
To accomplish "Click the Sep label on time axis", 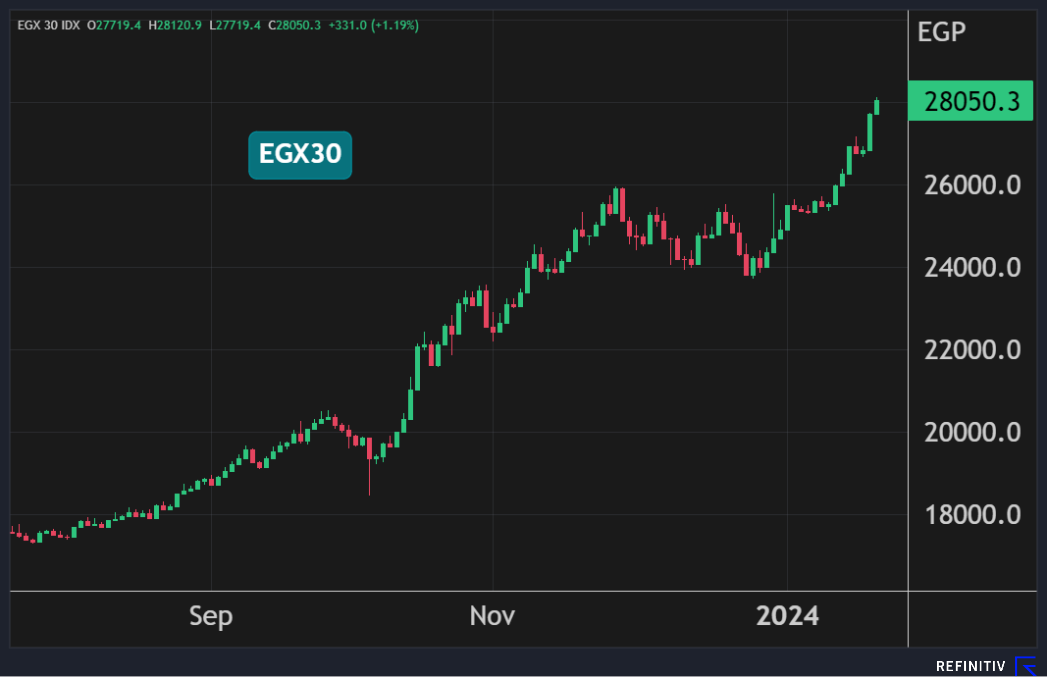I will (x=211, y=616).
